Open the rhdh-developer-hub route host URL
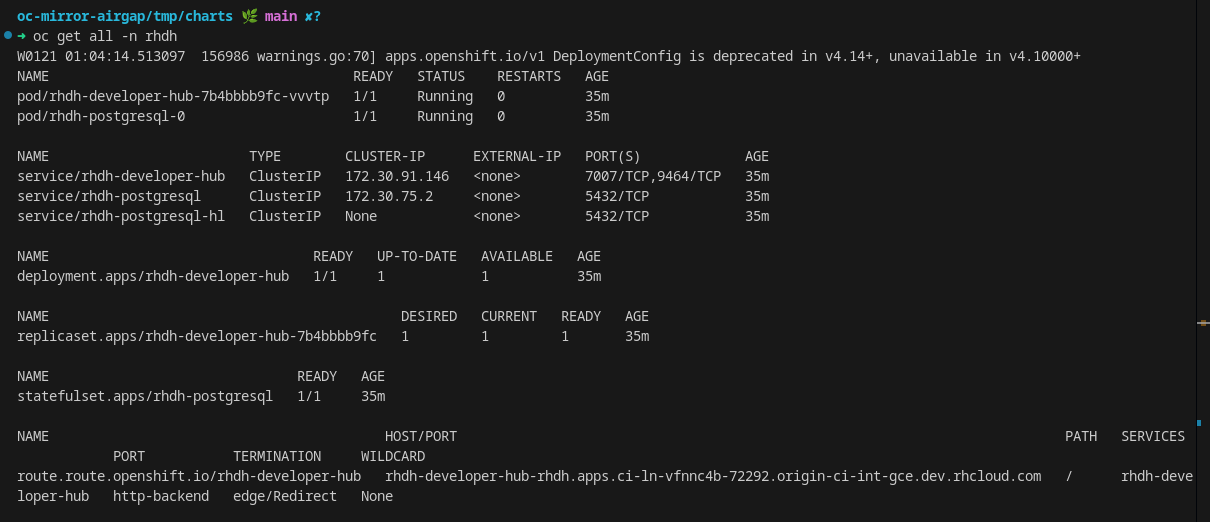The image size is (1210, 522). click(712, 476)
